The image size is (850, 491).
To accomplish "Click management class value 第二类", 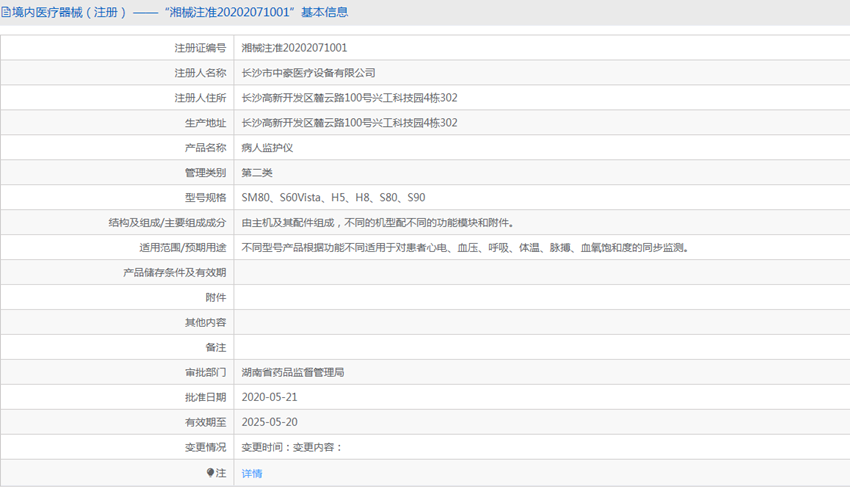I will (256, 172).
